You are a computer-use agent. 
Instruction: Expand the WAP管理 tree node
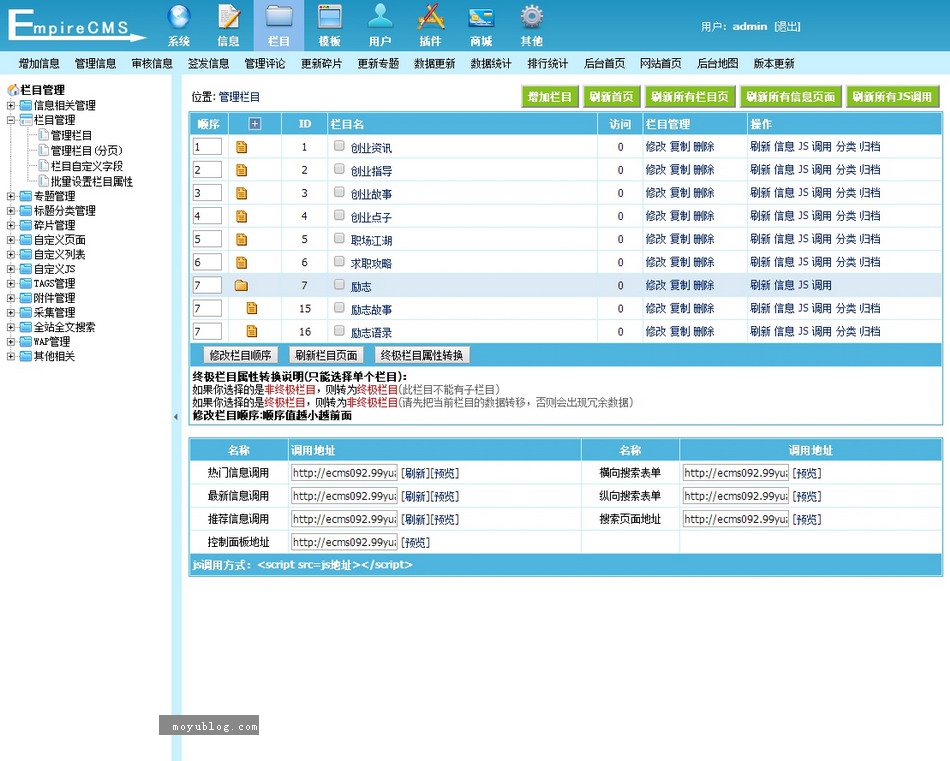pyautogui.click(x=10, y=342)
